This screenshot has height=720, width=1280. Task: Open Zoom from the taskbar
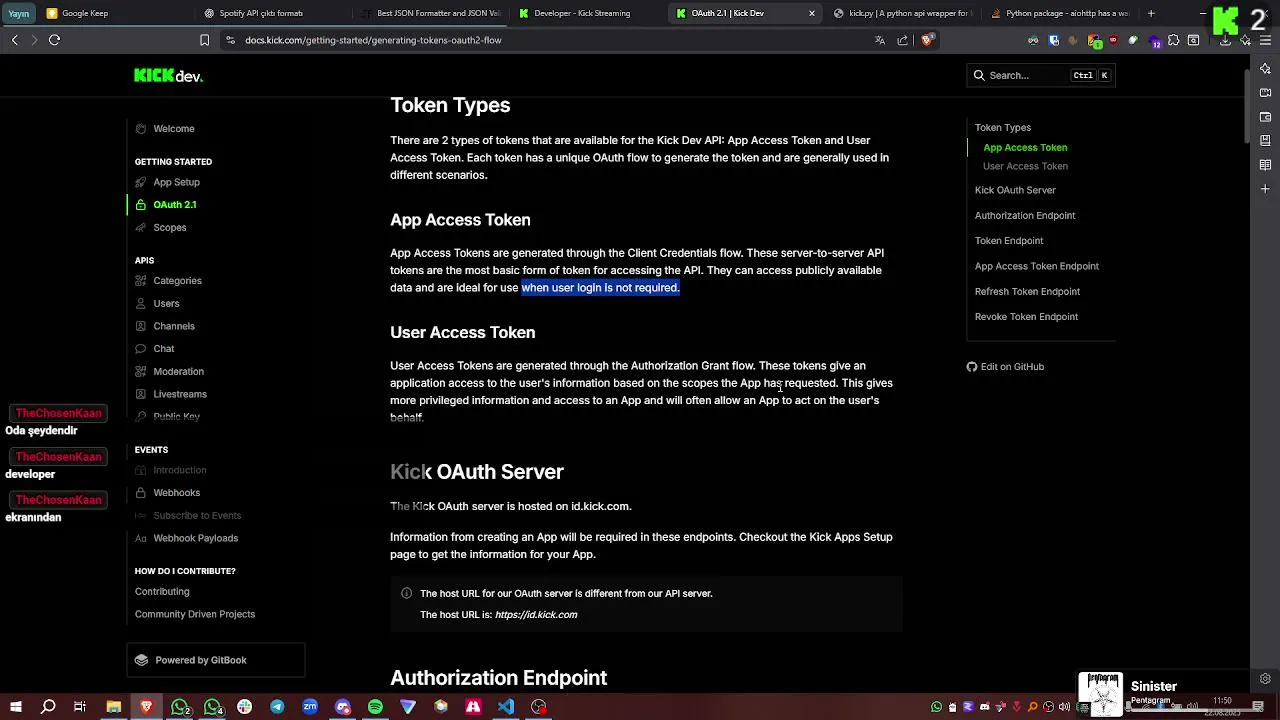coord(310,707)
